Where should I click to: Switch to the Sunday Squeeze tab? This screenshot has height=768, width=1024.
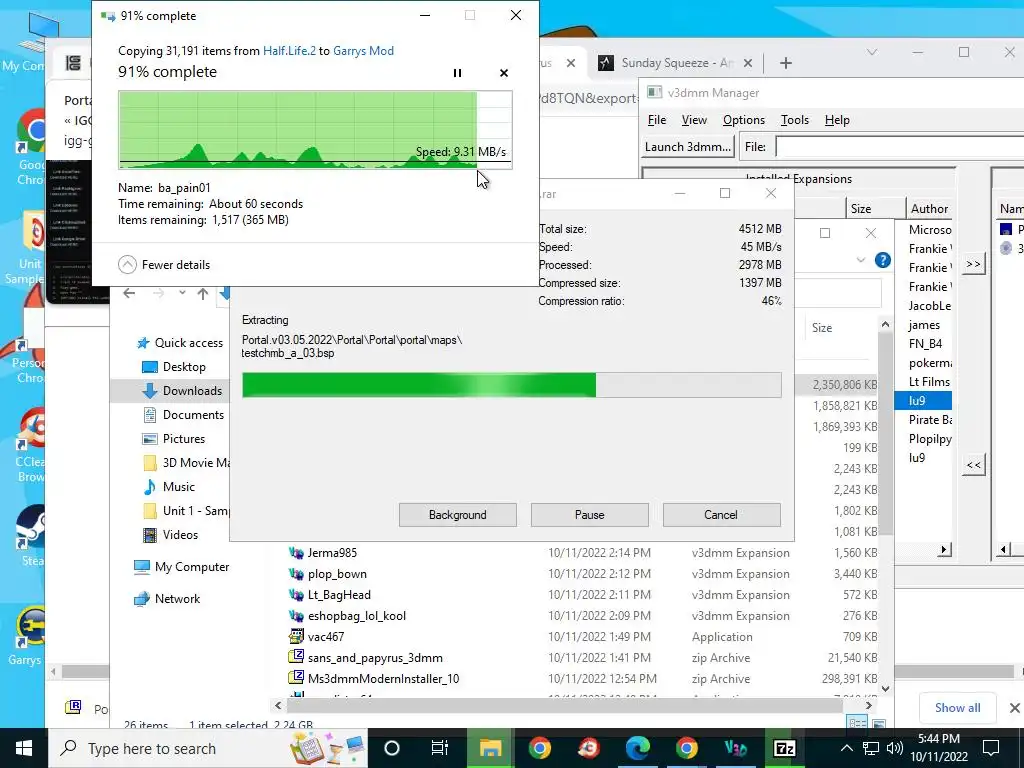[x=677, y=63]
